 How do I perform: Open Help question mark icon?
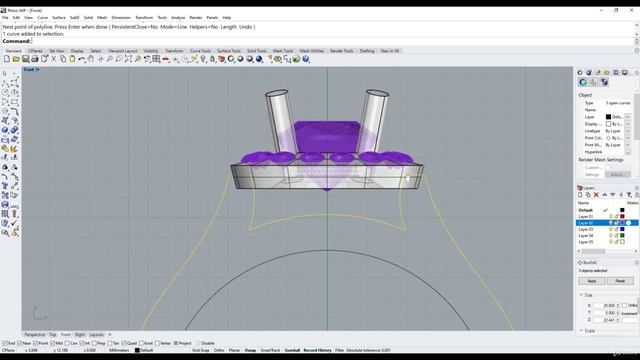(306, 59)
